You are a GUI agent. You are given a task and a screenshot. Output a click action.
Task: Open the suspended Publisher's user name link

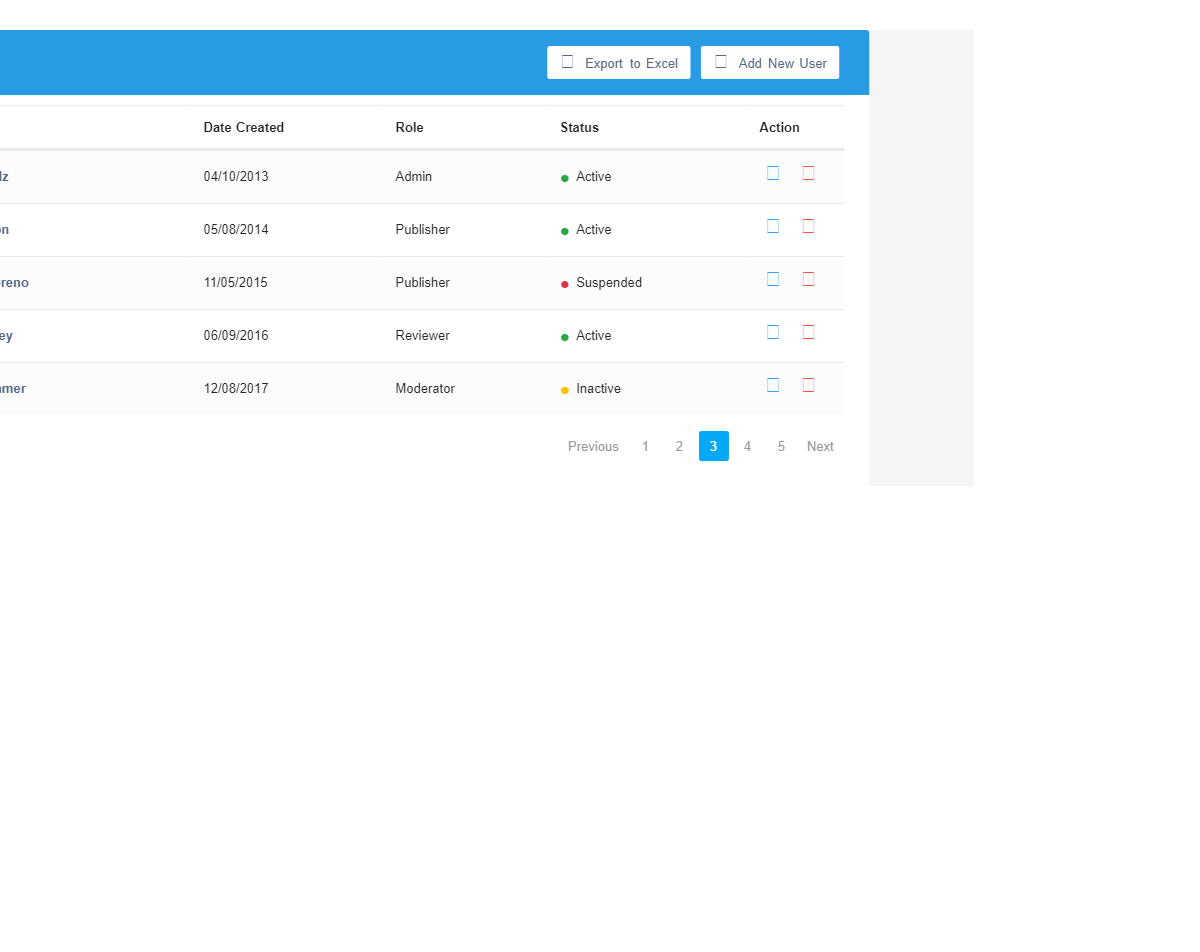click(14, 283)
